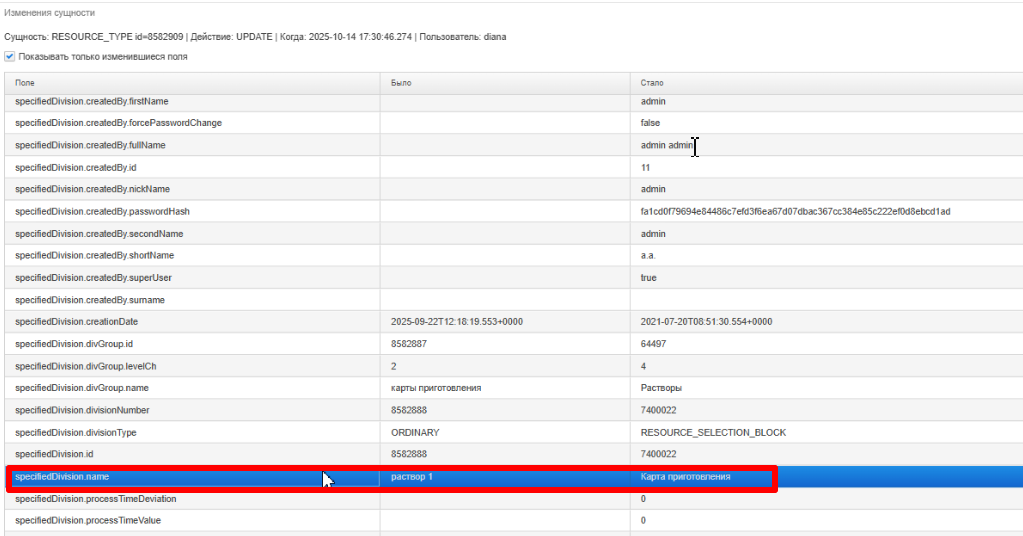Viewport: 1023px width, 536px height.
Task: Click the 'admin admin' value cell
Action: 827,145
